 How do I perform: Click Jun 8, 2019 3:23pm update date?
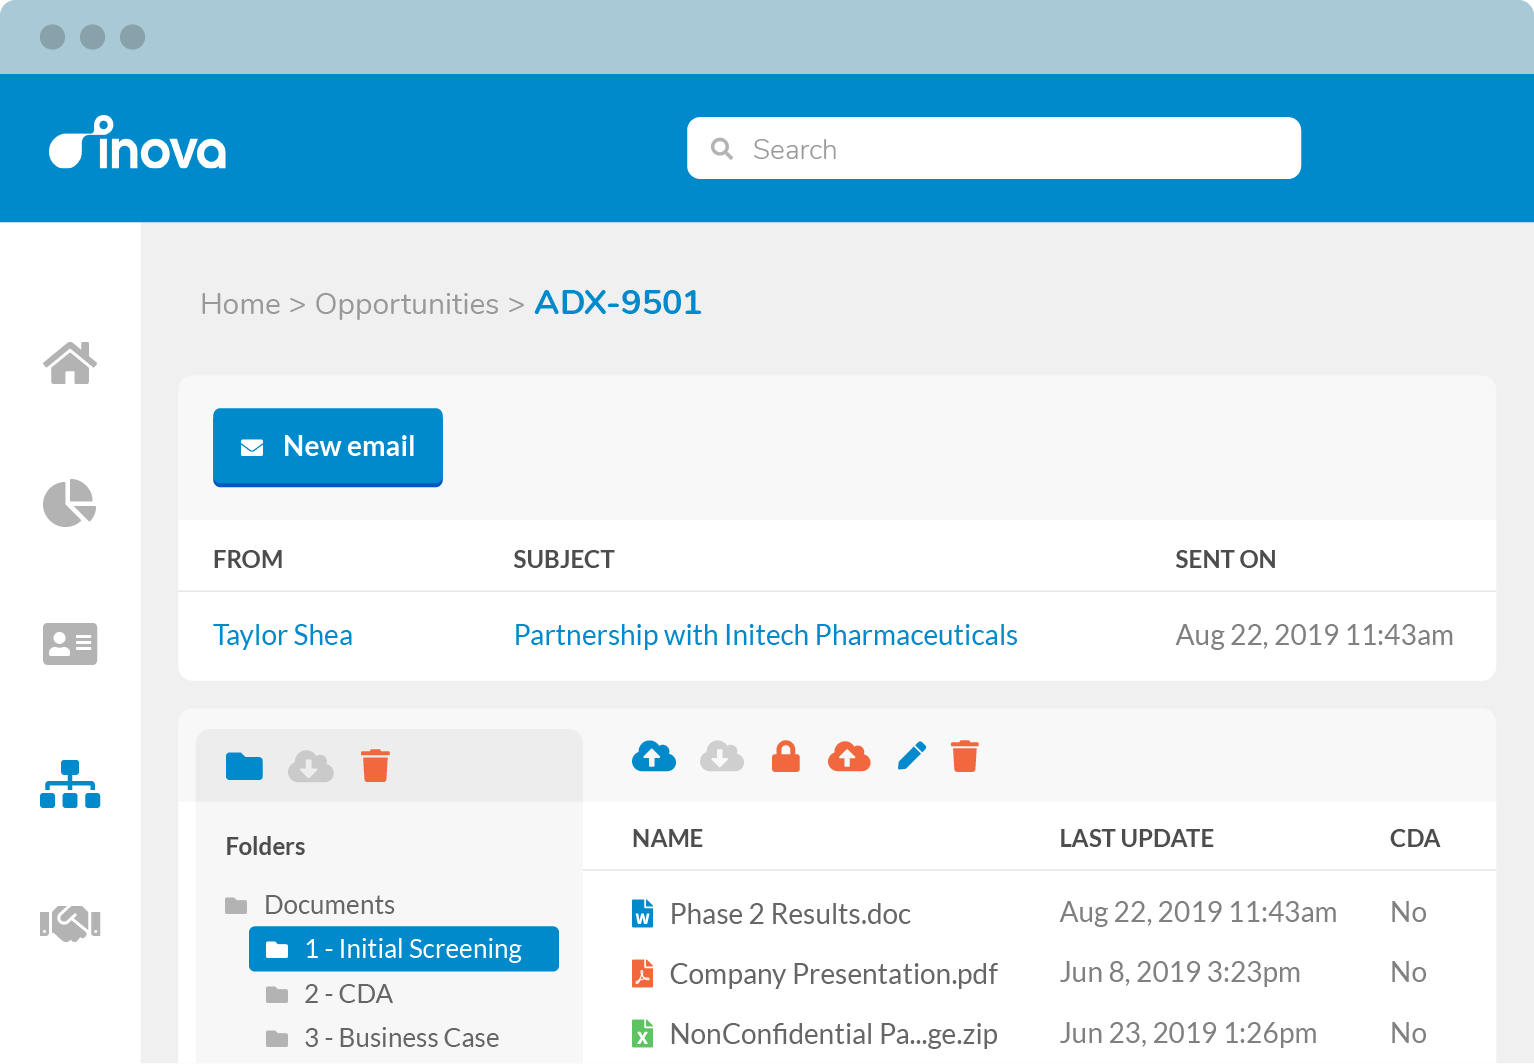[1180, 972]
